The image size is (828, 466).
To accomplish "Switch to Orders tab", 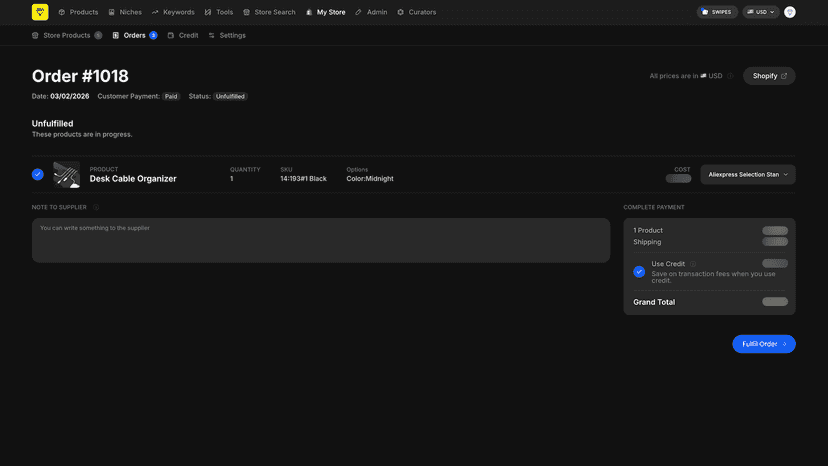I will pos(135,35).
